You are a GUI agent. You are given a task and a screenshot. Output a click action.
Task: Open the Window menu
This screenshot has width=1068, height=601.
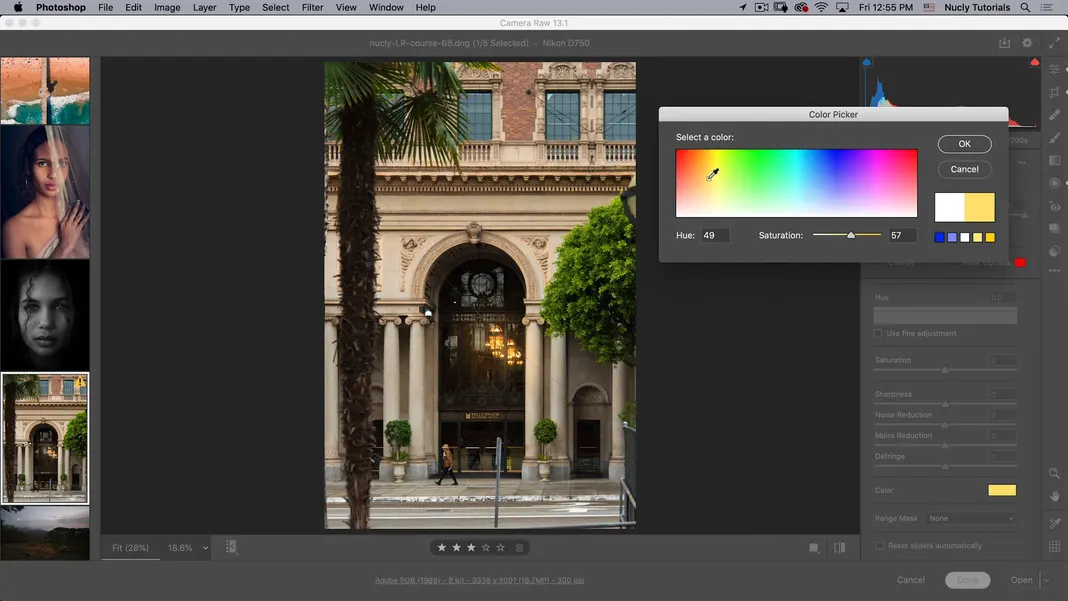pos(386,7)
